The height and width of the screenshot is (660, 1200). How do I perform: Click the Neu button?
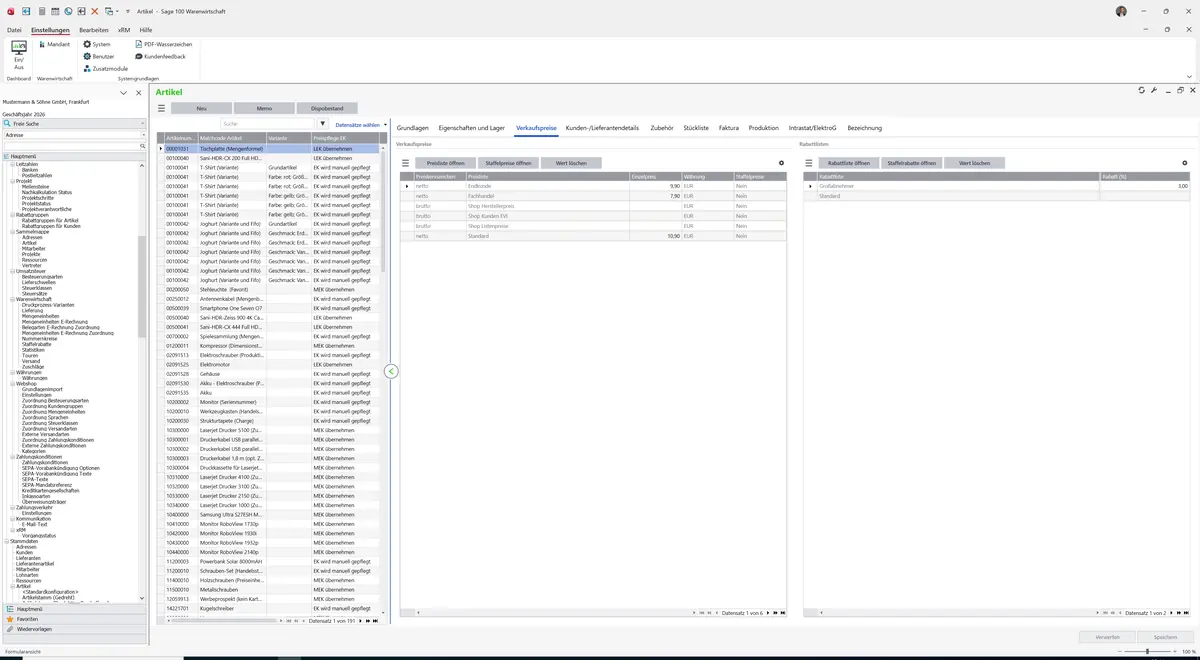201,108
